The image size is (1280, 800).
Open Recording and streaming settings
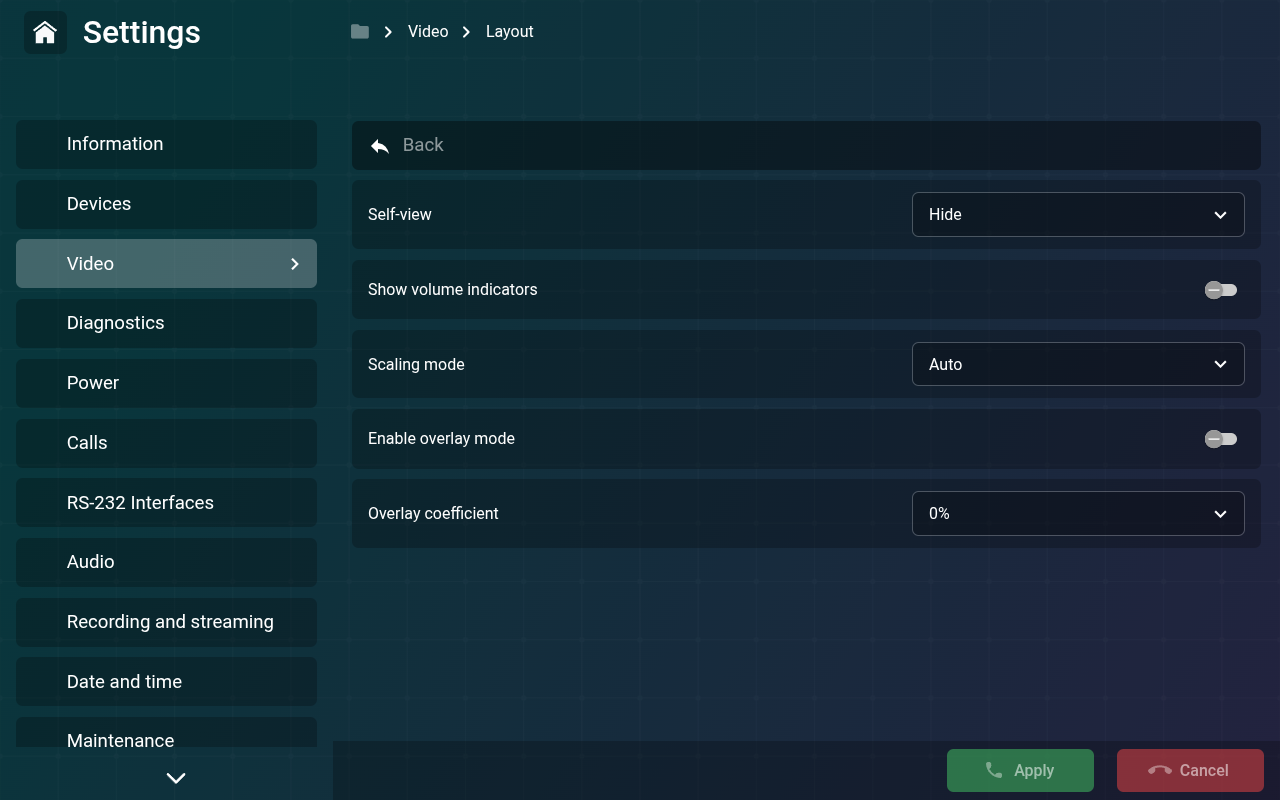166,622
